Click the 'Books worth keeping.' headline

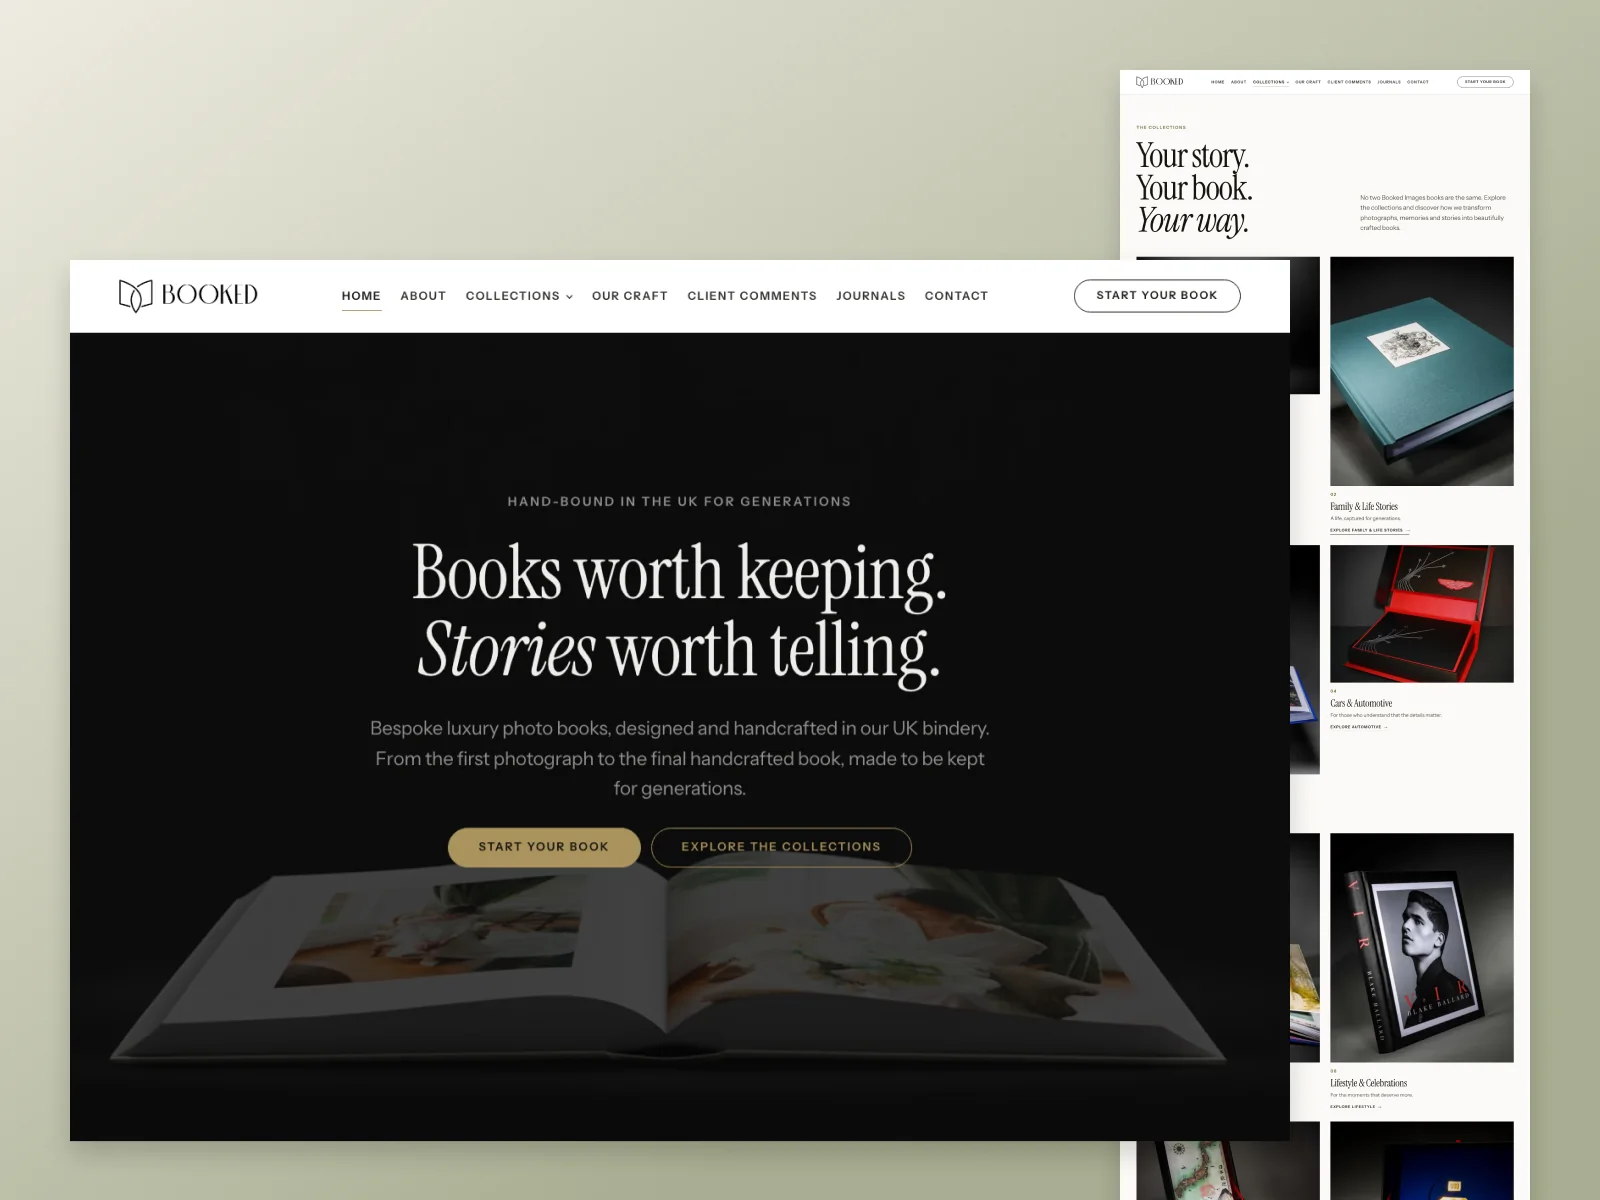(x=679, y=574)
